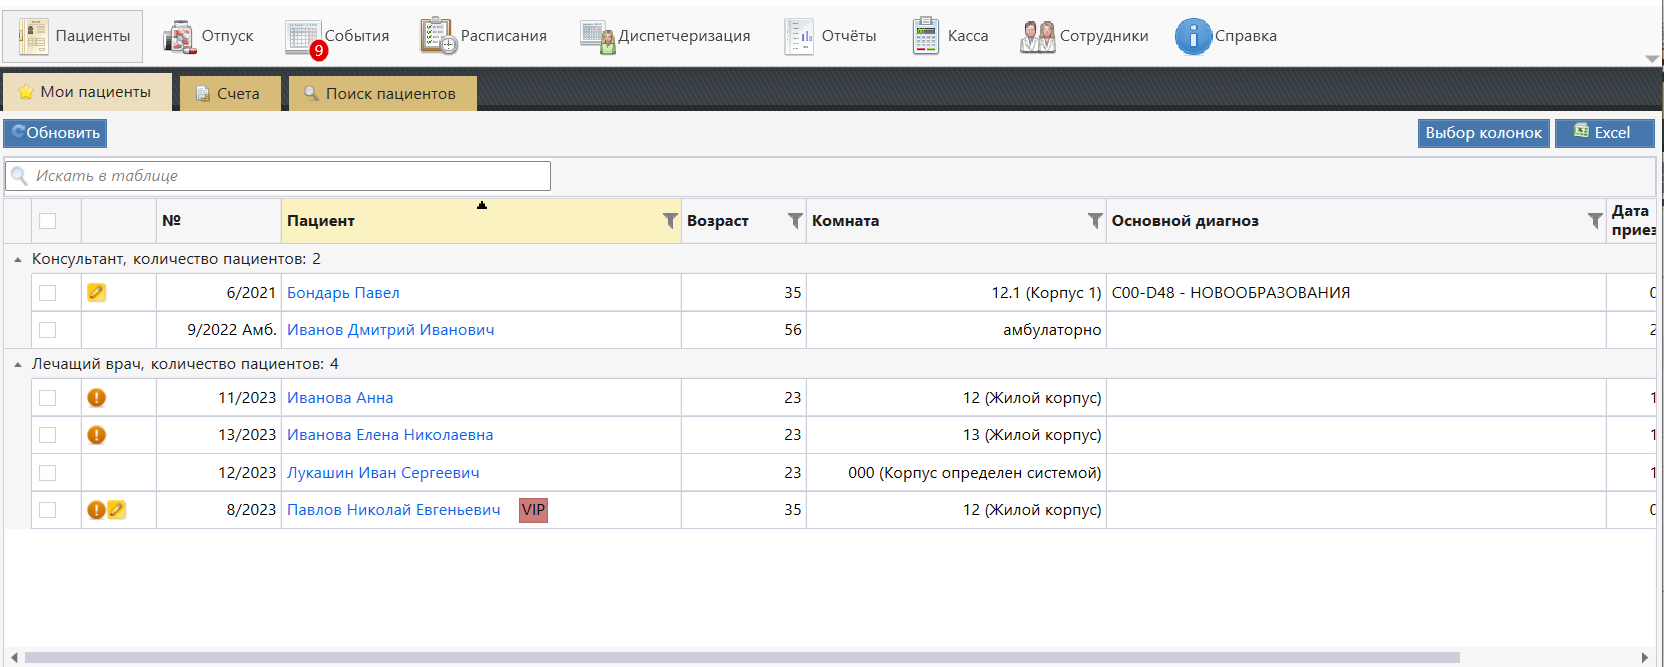Open the Расписания schedule icon
The image size is (1664, 667).
coord(438,36)
